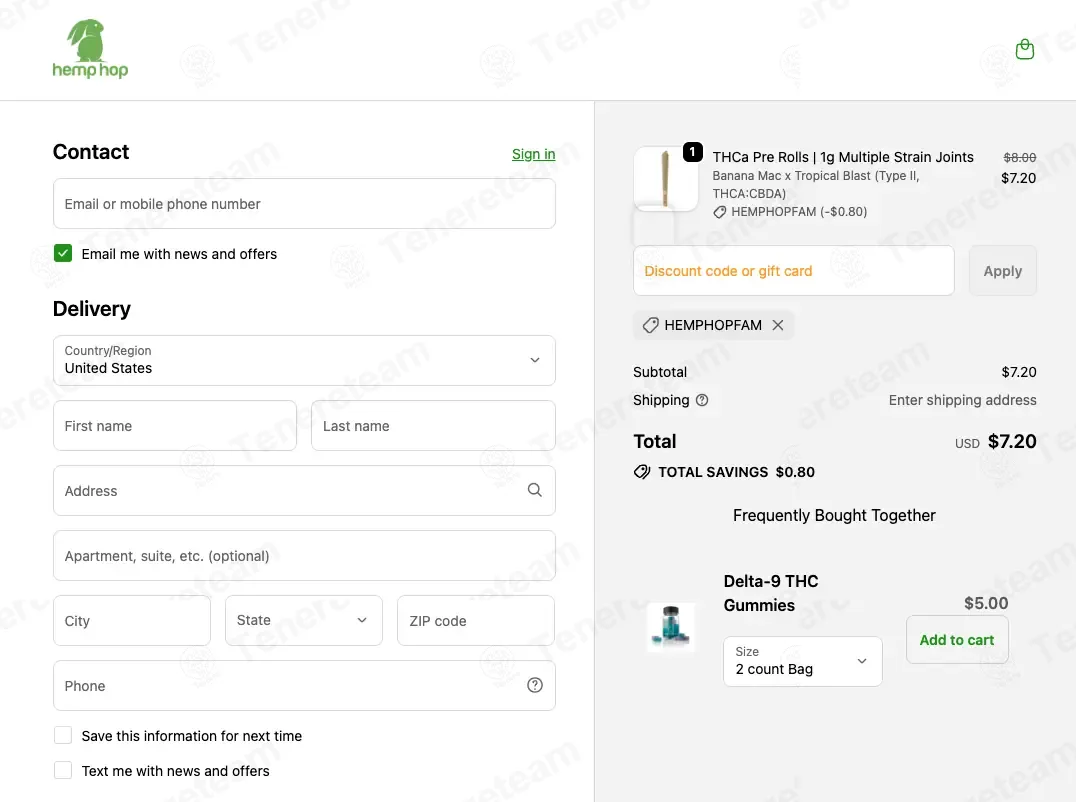Viewport: 1076px width, 802px height.
Task: Click the phone field help question icon
Action: coord(535,685)
